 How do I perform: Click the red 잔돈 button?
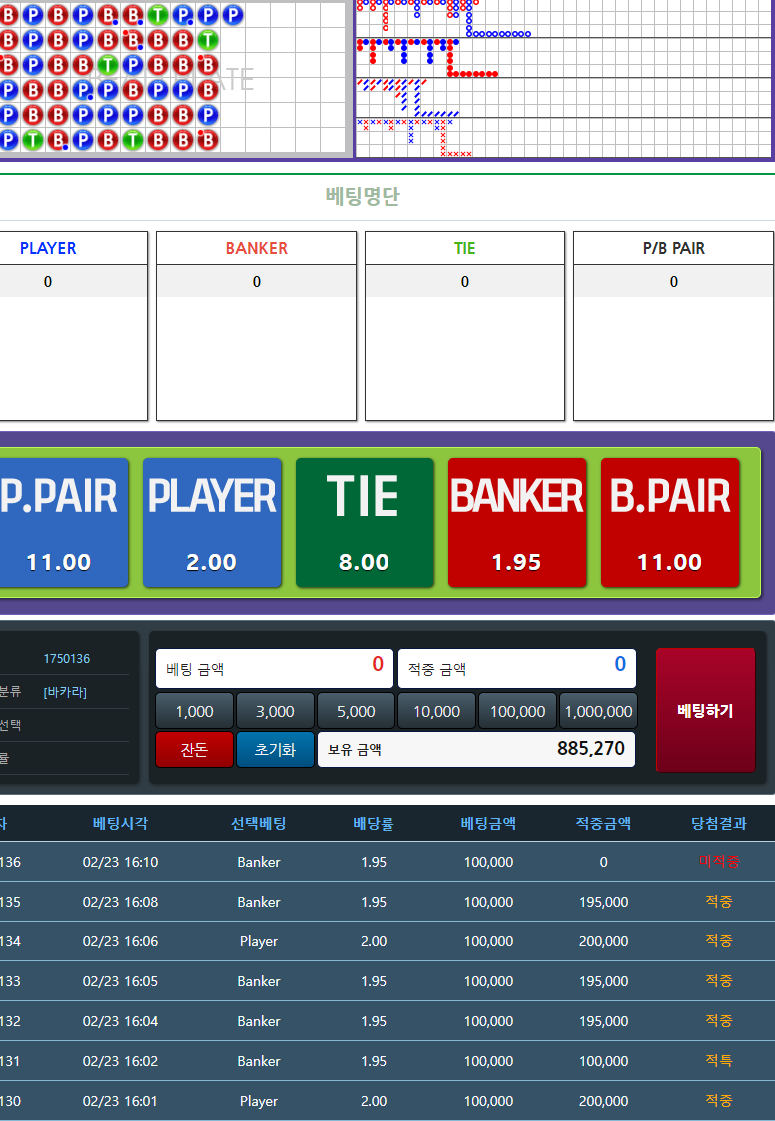[194, 749]
